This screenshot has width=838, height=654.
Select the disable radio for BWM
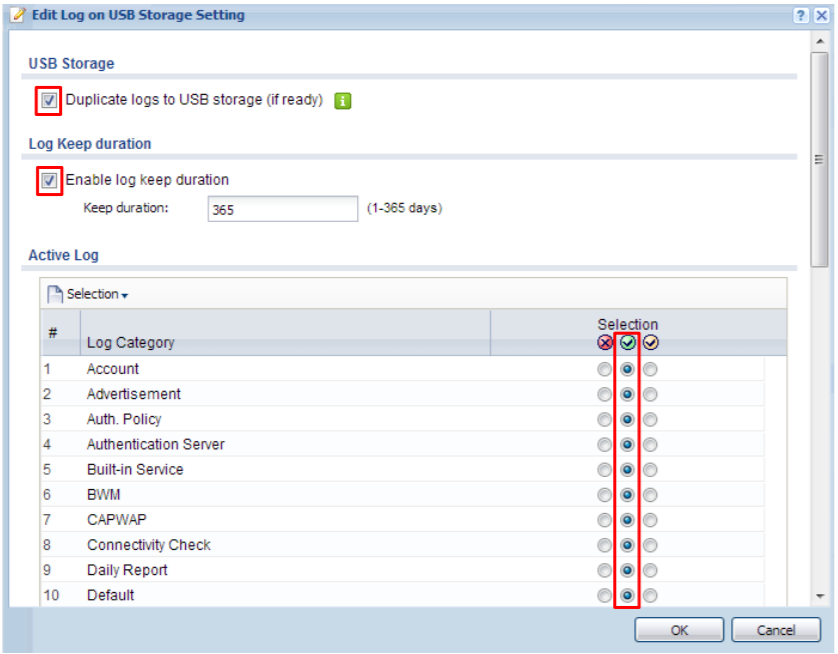click(x=603, y=494)
